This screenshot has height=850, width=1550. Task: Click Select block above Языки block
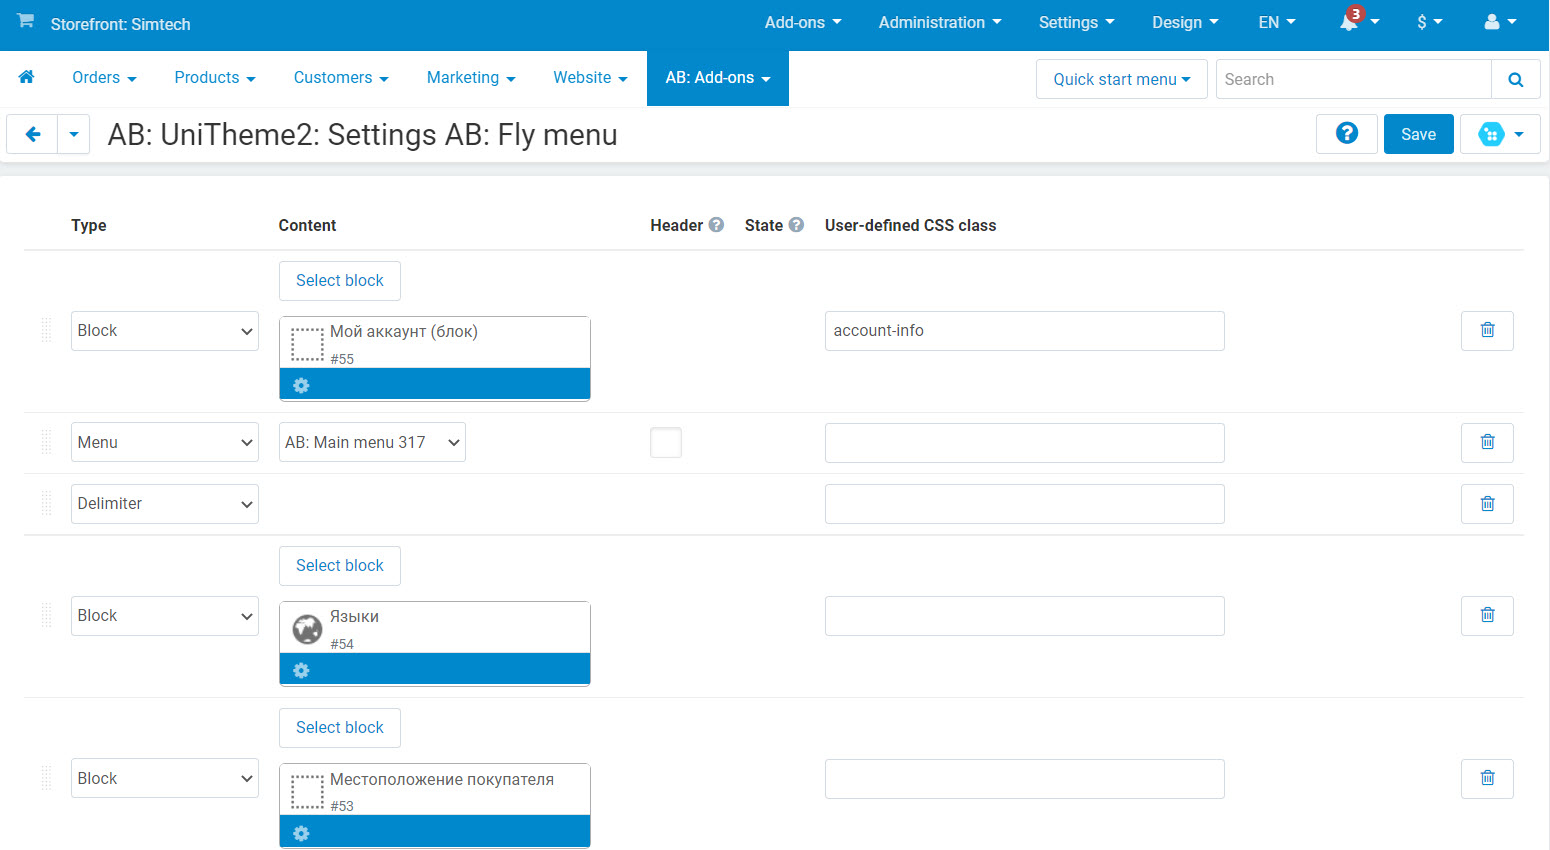click(340, 566)
